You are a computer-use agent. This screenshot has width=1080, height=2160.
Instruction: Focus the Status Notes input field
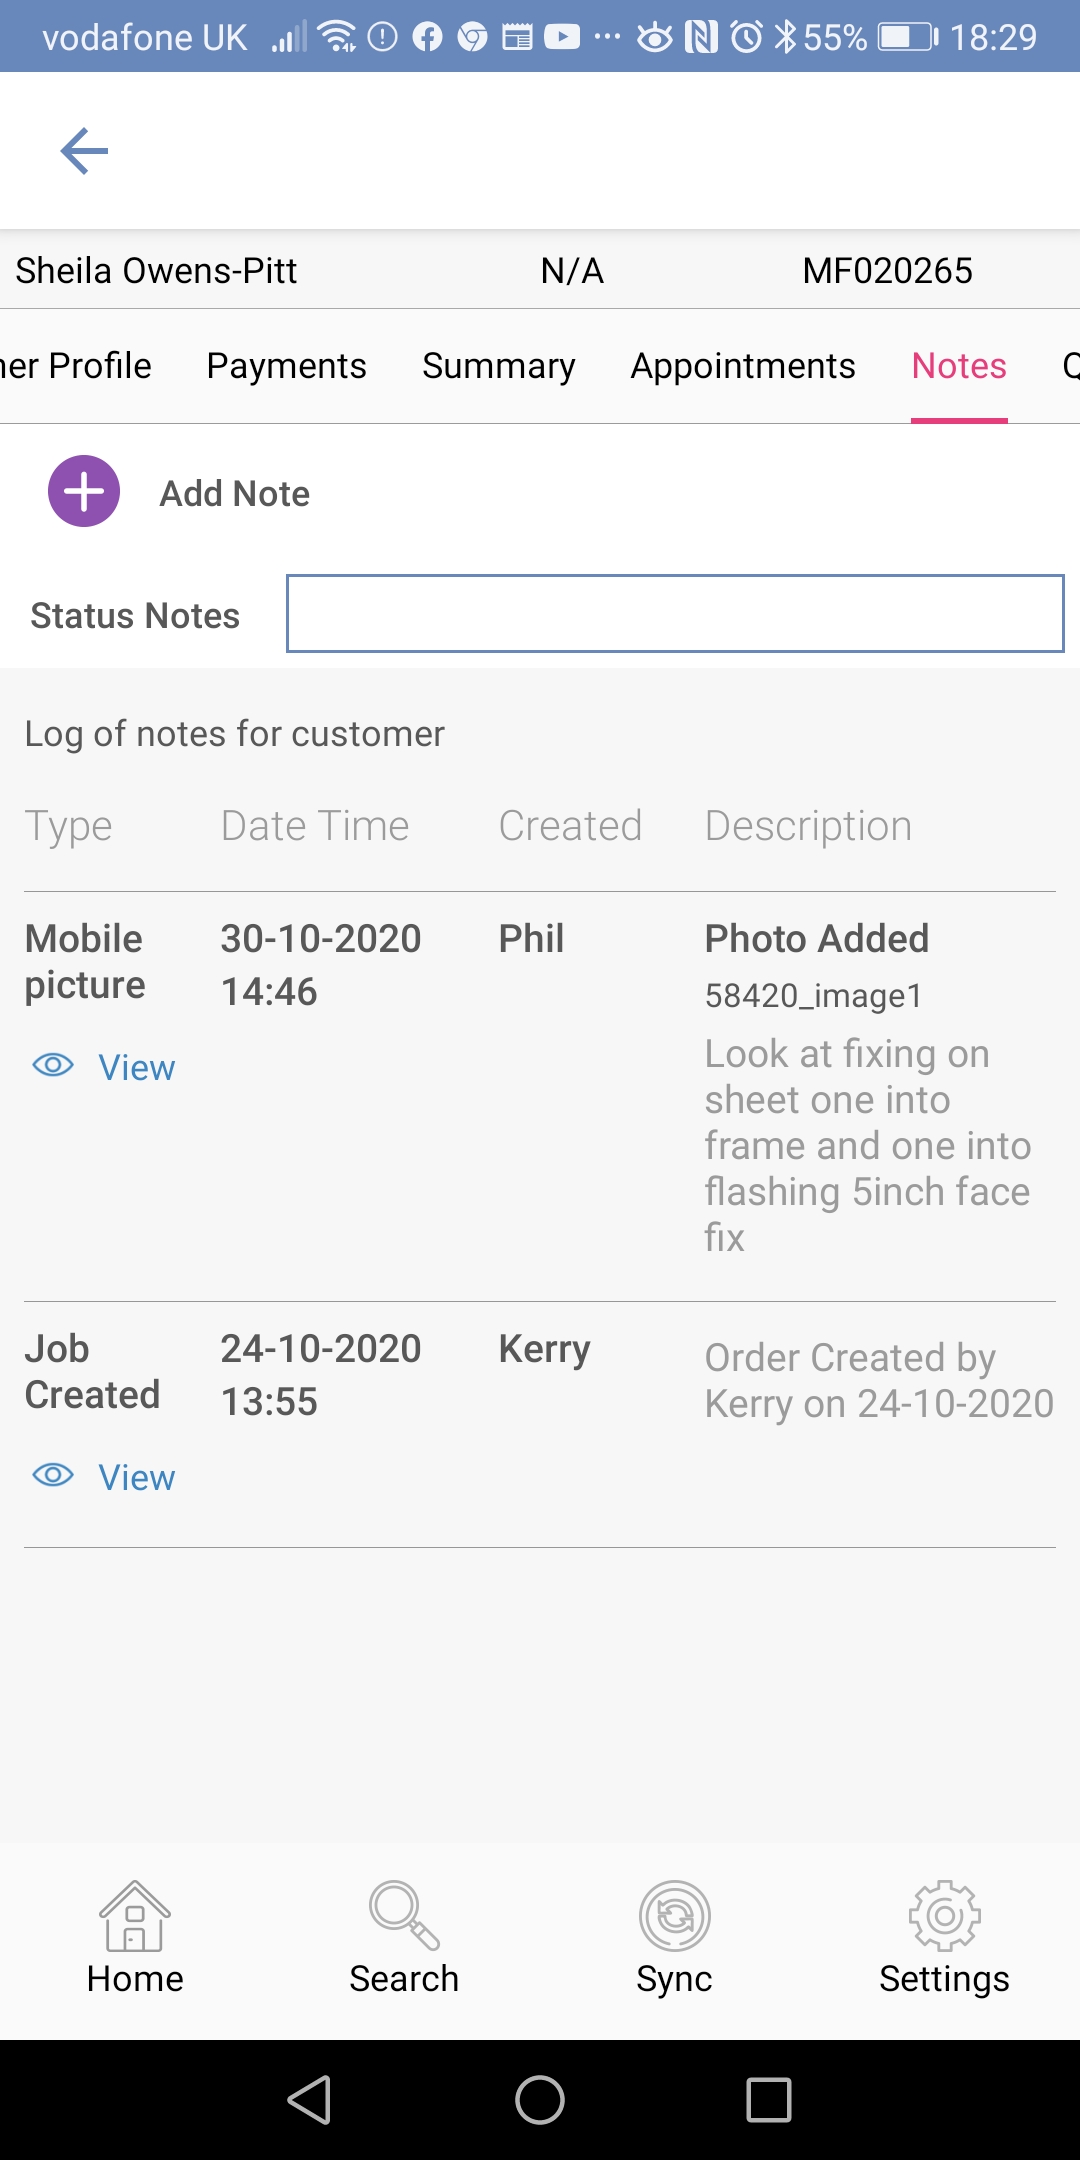pos(675,614)
